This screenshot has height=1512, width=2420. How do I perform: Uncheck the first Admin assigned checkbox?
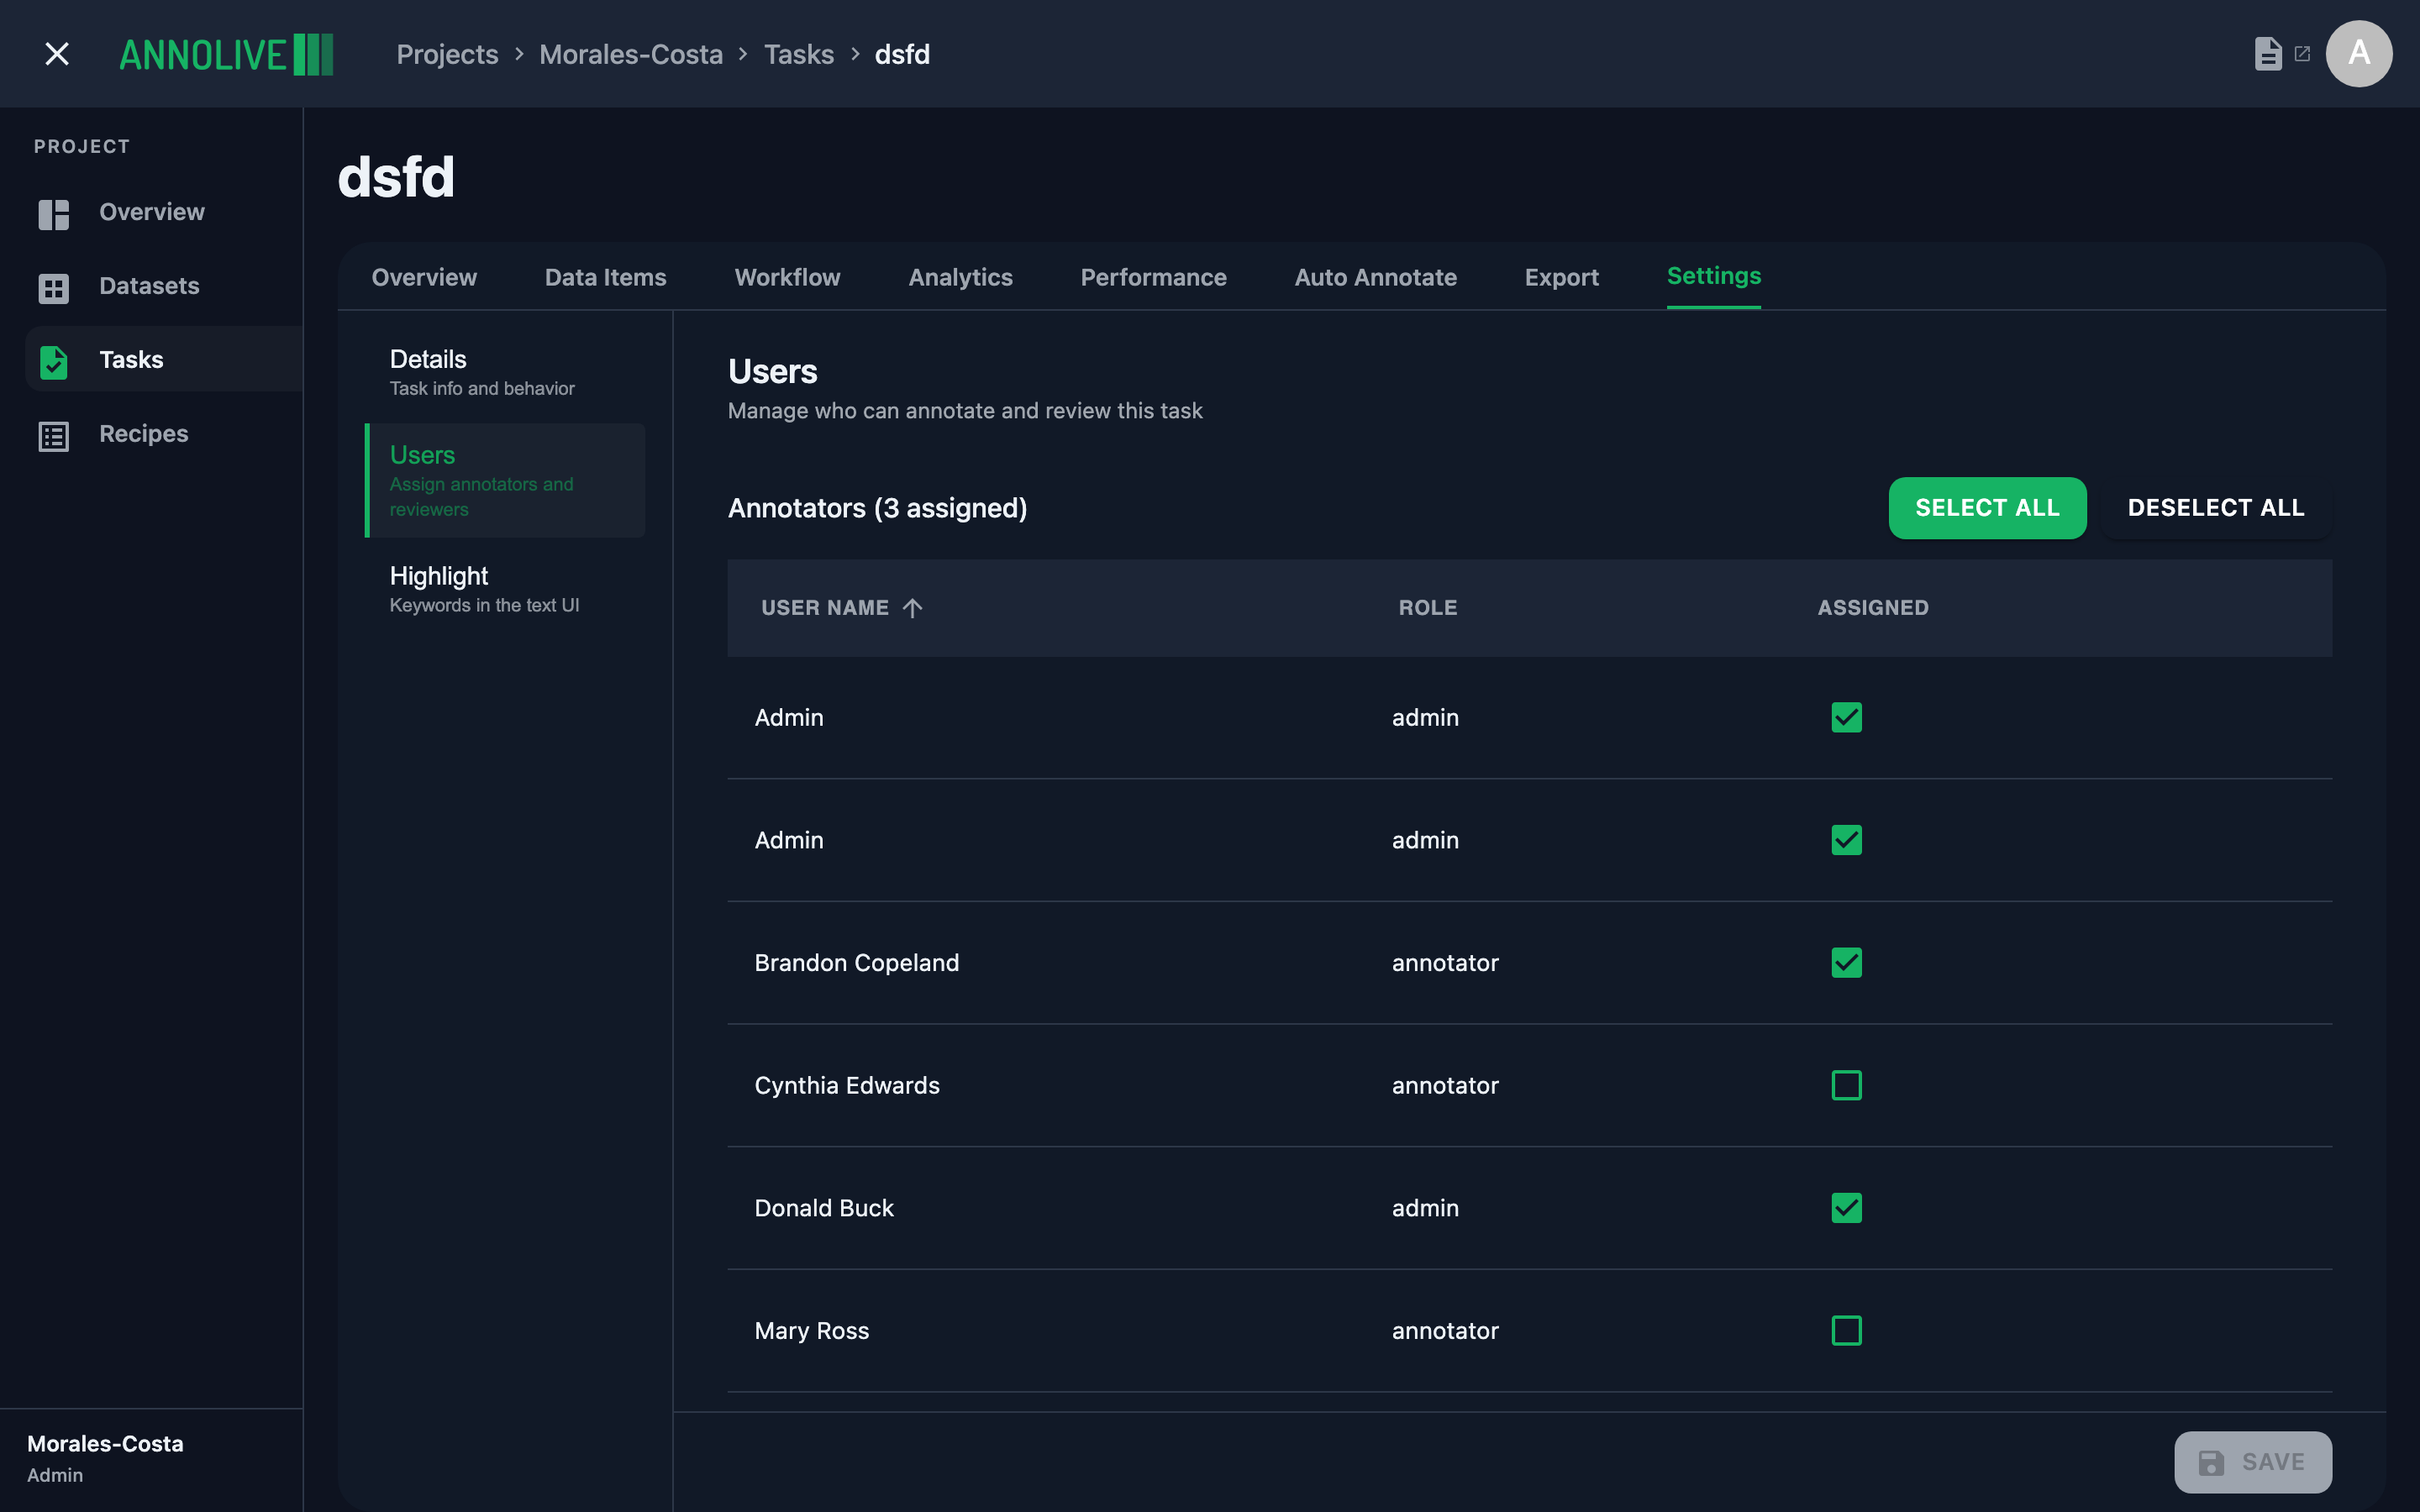coord(1846,717)
